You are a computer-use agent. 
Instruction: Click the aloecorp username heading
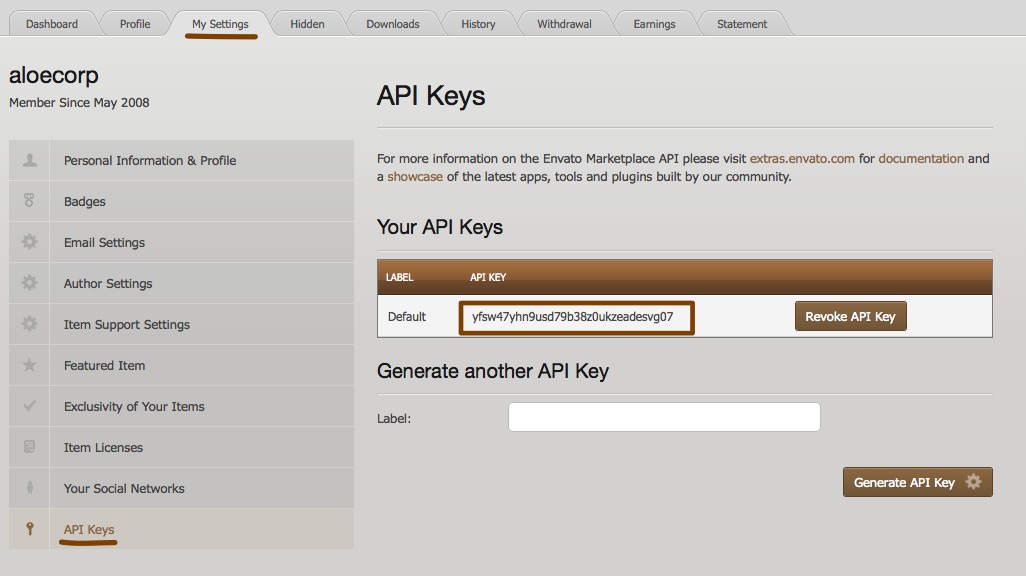coord(54,75)
